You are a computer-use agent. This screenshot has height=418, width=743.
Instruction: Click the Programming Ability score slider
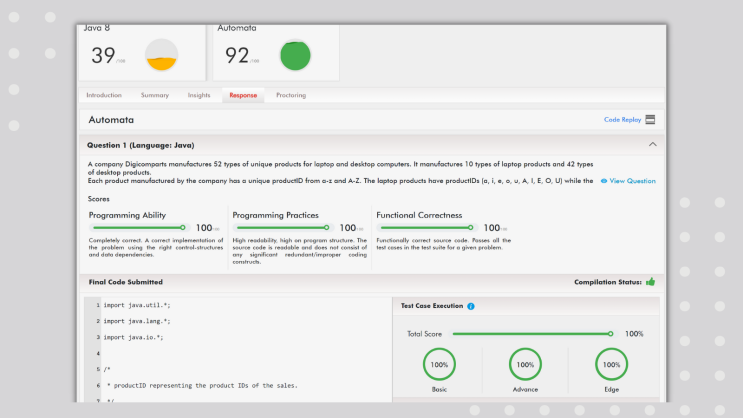(138, 228)
